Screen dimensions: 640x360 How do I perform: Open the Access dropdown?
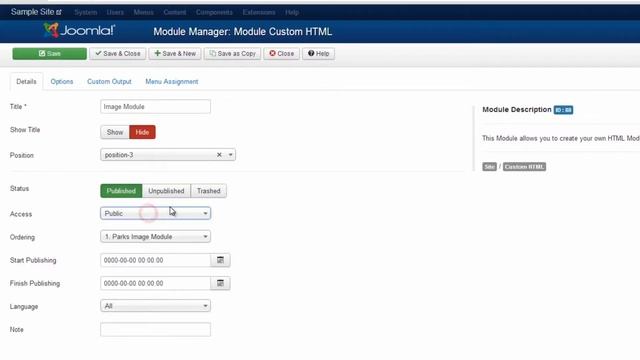156,213
